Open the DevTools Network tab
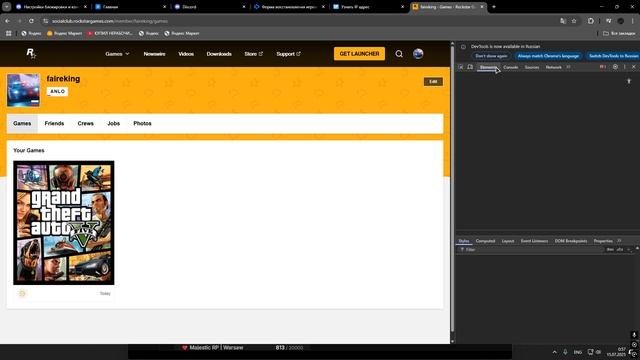Image resolution: width=640 pixels, height=360 pixels. (553, 67)
